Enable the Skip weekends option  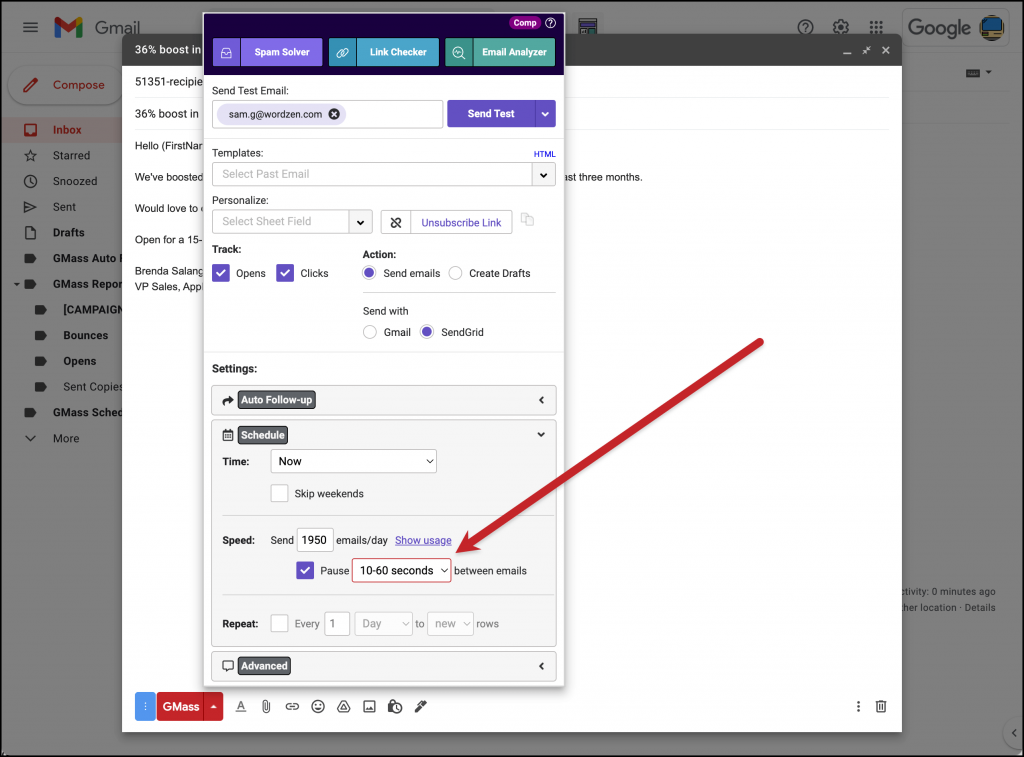279,493
